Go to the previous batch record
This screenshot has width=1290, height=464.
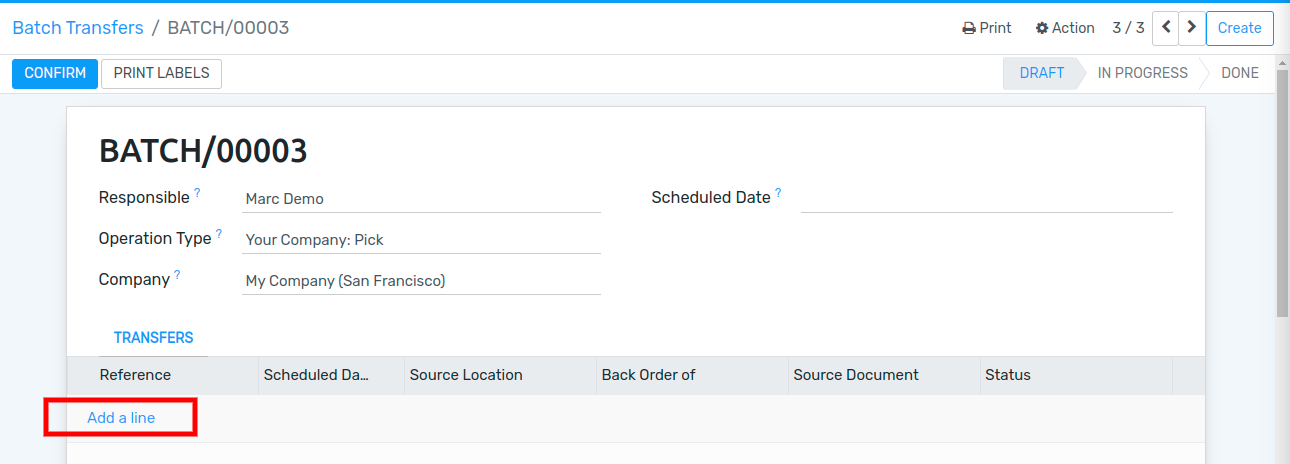(1166, 28)
